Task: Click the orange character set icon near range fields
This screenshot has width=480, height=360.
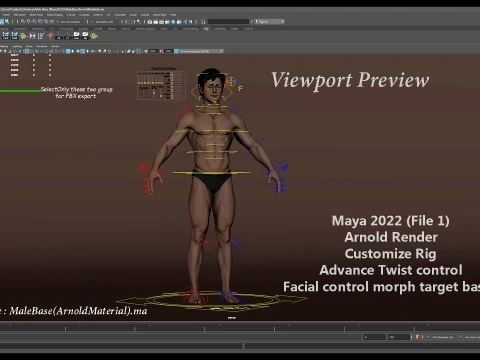Action: [x=417, y=337]
